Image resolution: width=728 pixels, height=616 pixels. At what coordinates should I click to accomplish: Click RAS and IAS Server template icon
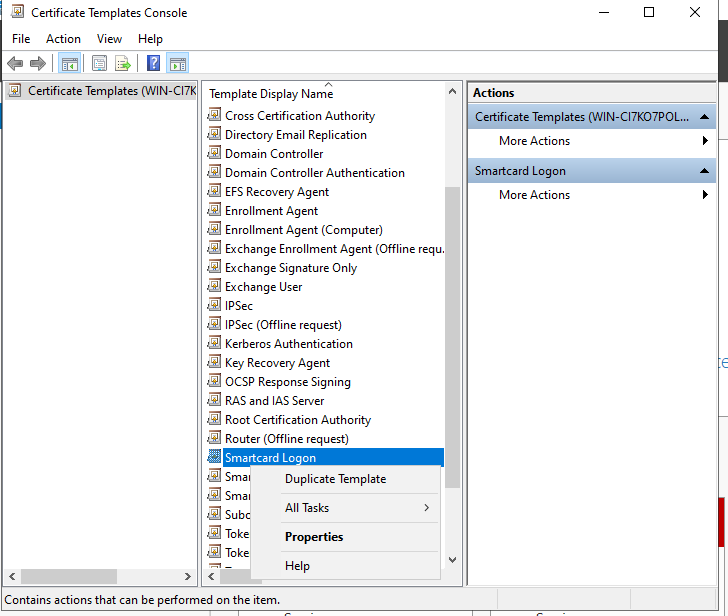214,400
